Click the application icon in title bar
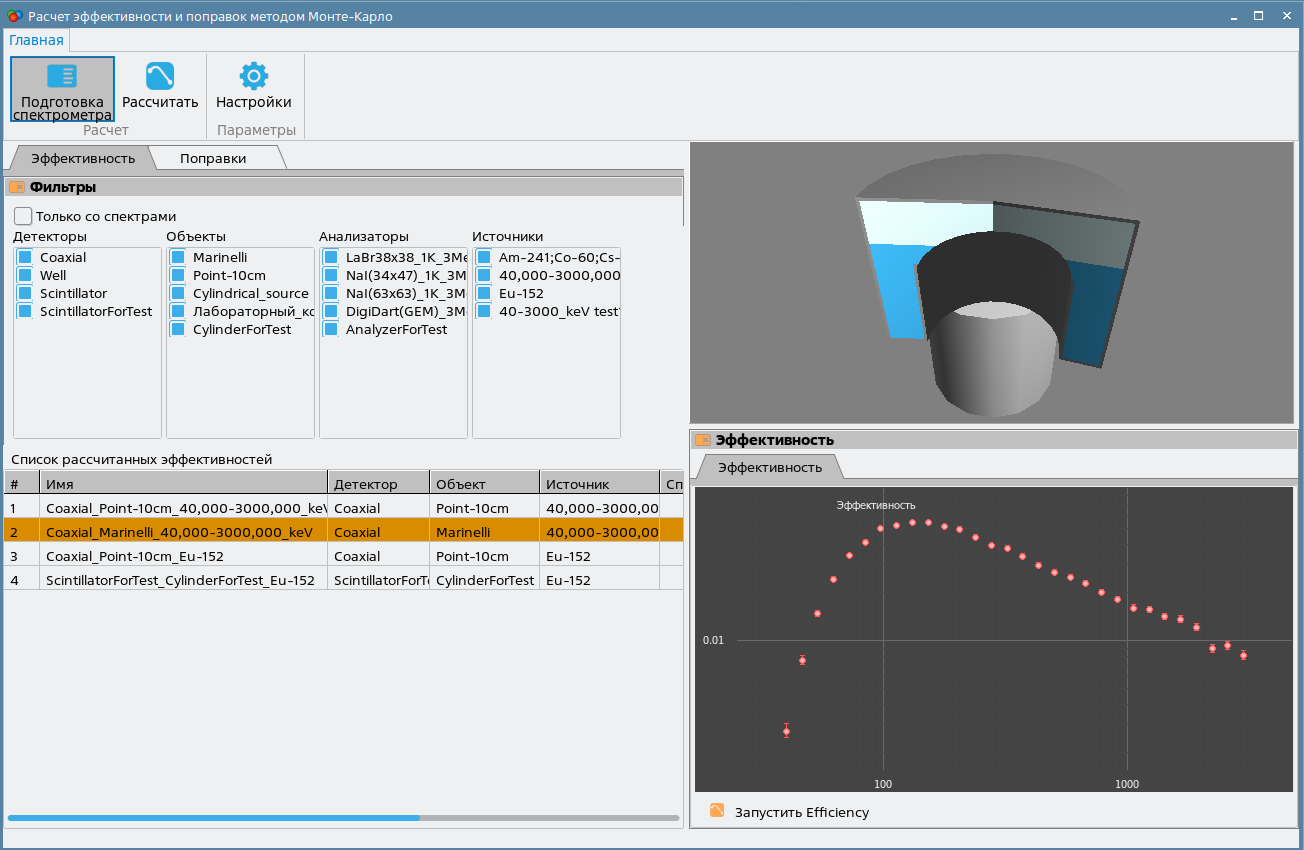The height and width of the screenshot is (850, 1304). [14, 15]
